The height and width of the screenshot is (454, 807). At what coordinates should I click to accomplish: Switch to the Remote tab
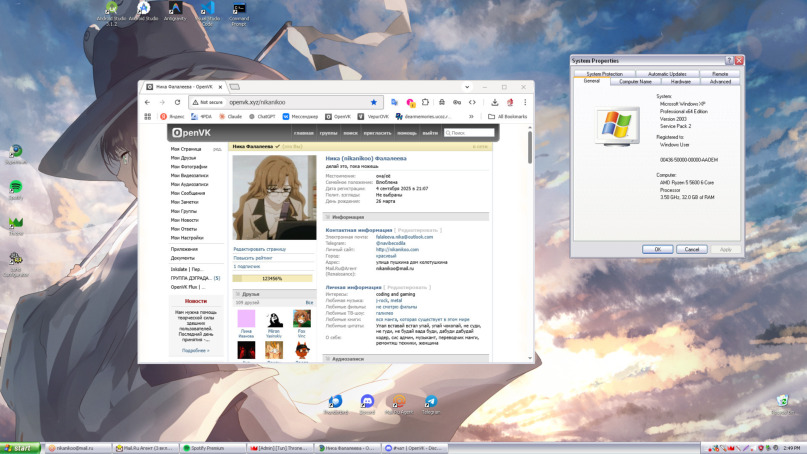pyautogui.click(x=720, y=74)
